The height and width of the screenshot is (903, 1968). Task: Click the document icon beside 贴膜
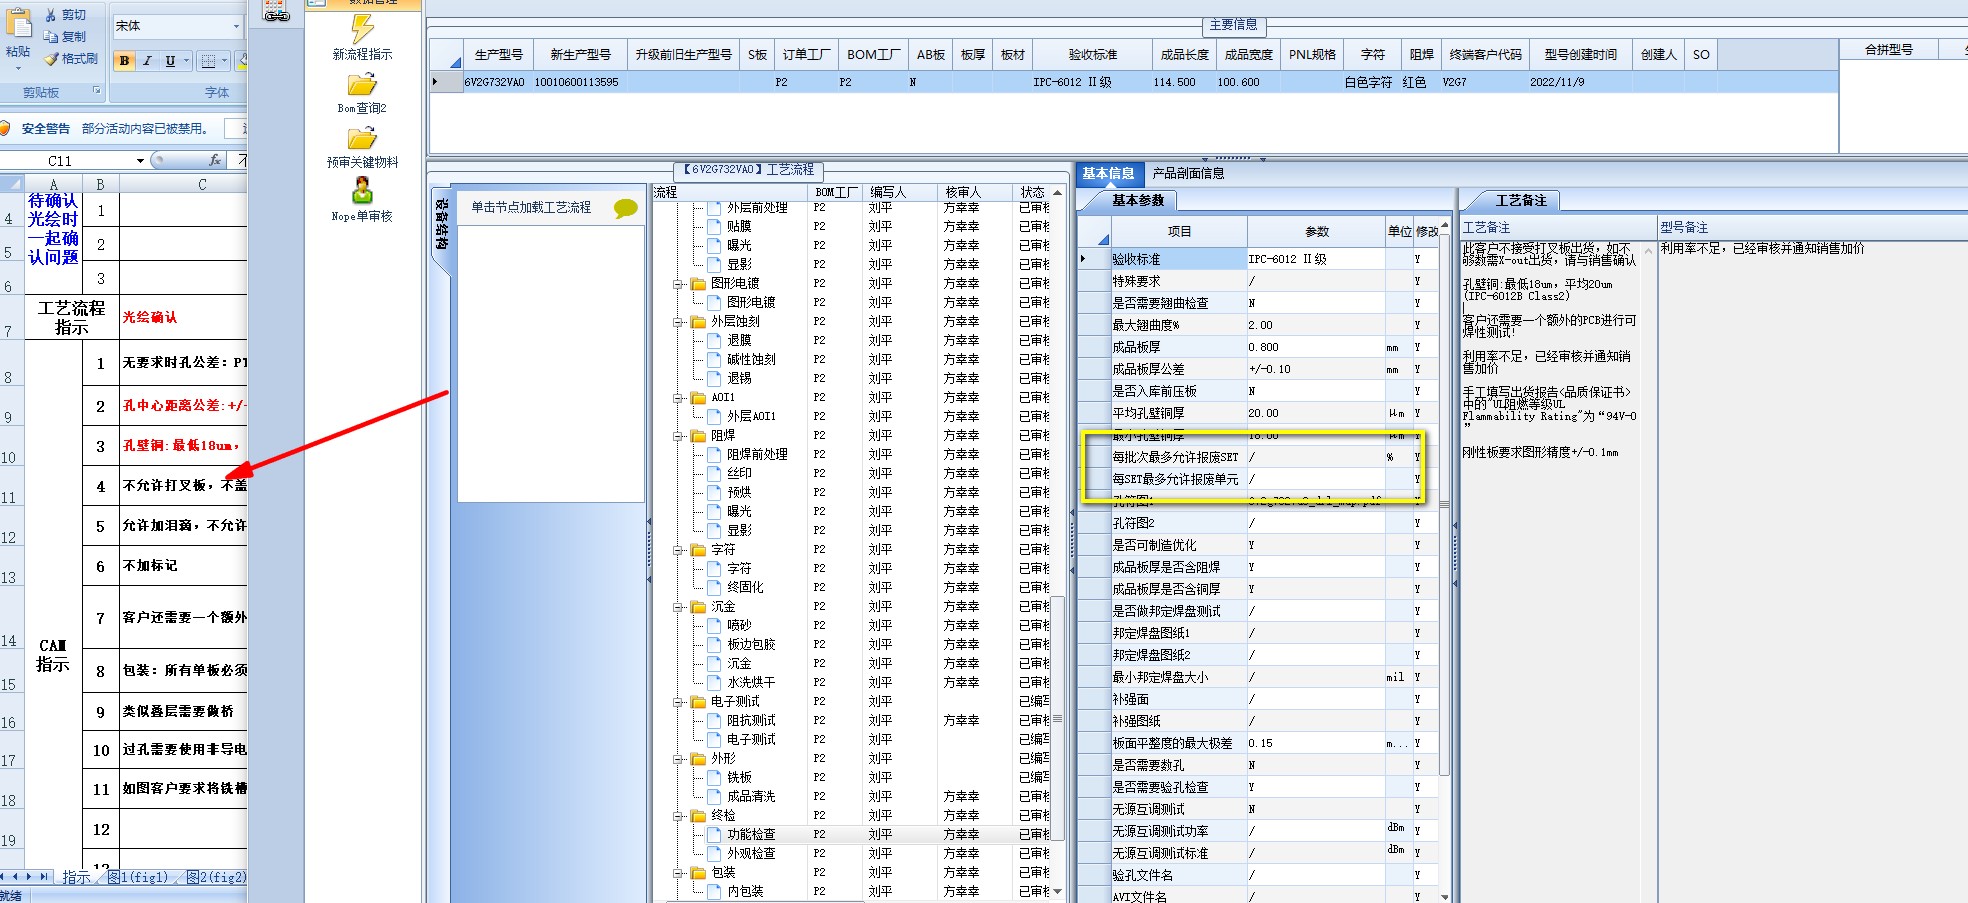(714, 227)
